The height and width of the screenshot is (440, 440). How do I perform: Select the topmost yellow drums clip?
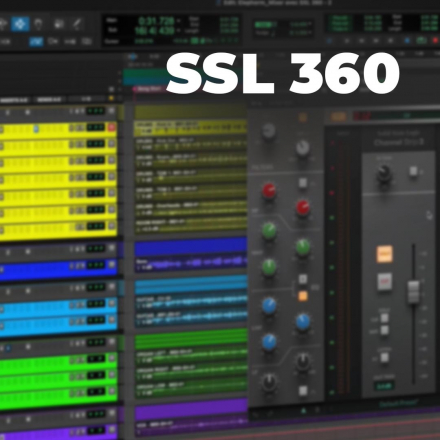pyautogui.click(x=191, y=128)
